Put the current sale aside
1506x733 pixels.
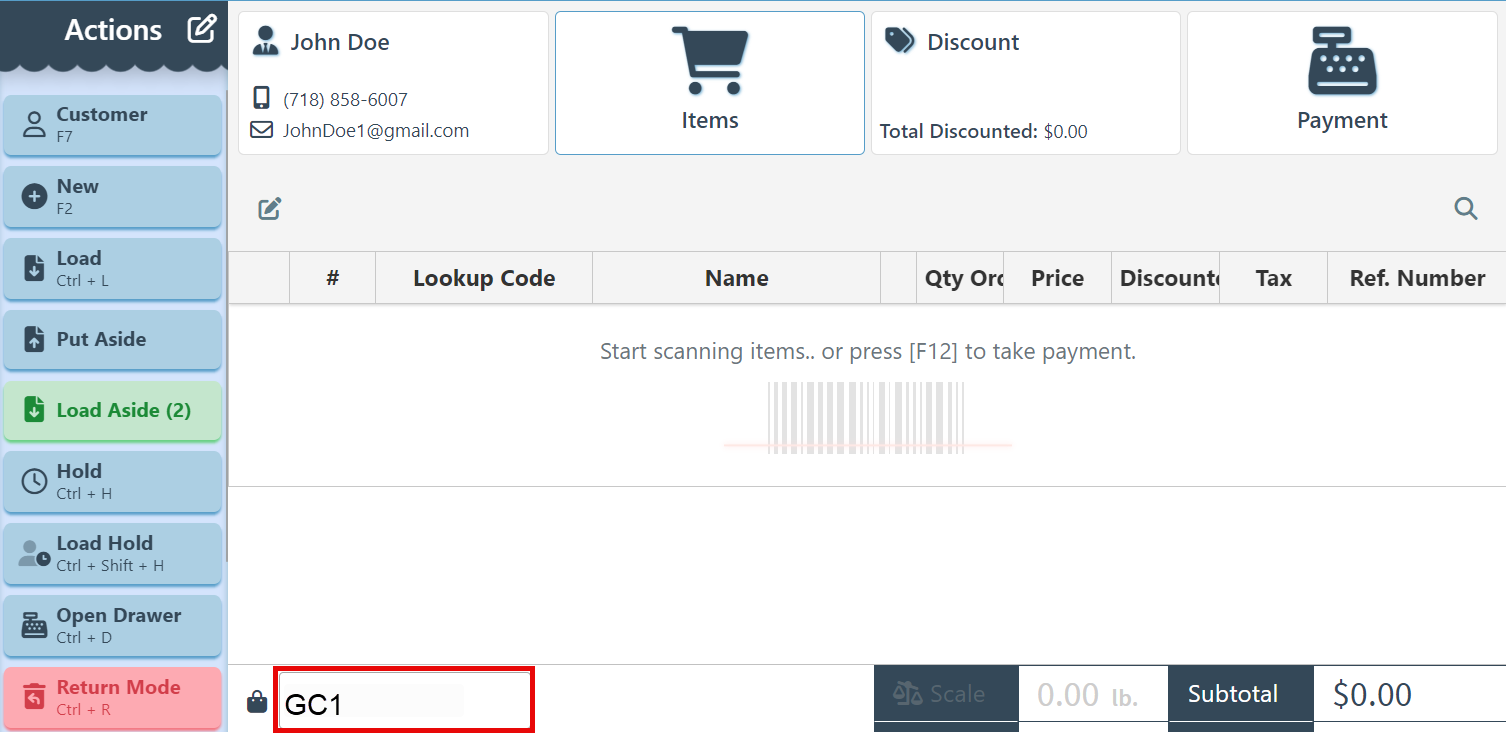click(x=112, y=339)
